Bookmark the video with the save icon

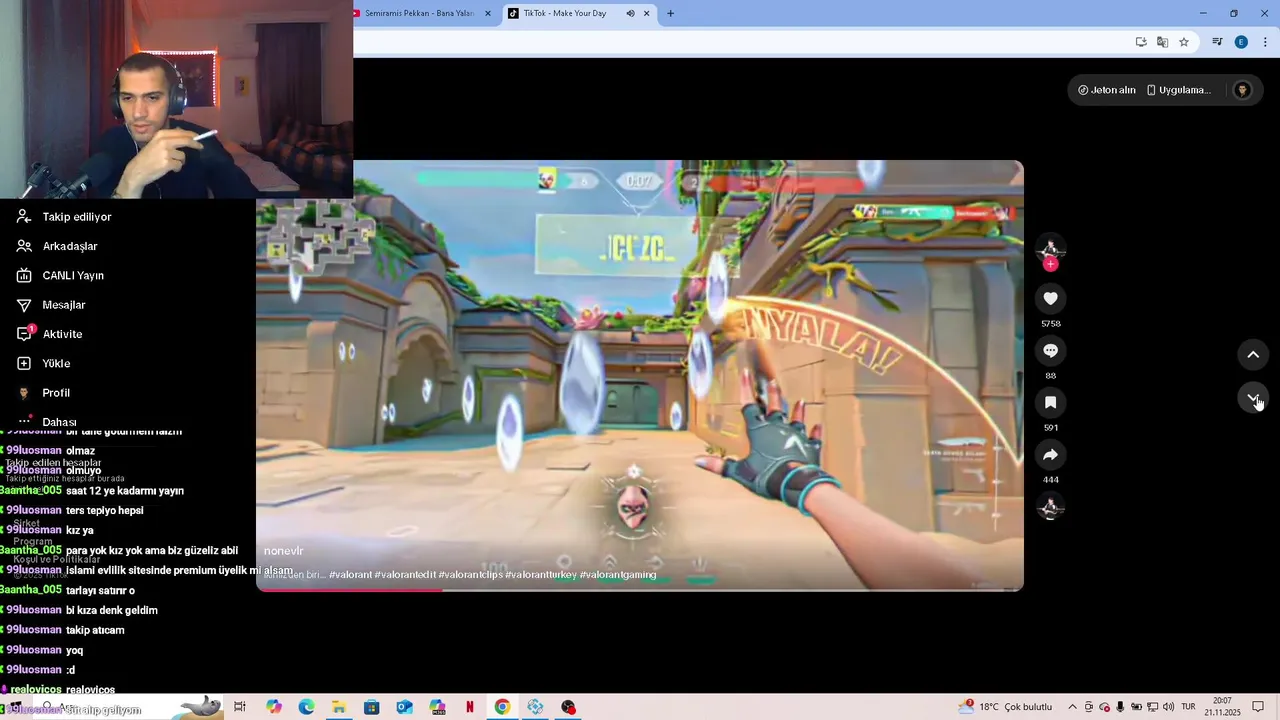pos(1050,402)
